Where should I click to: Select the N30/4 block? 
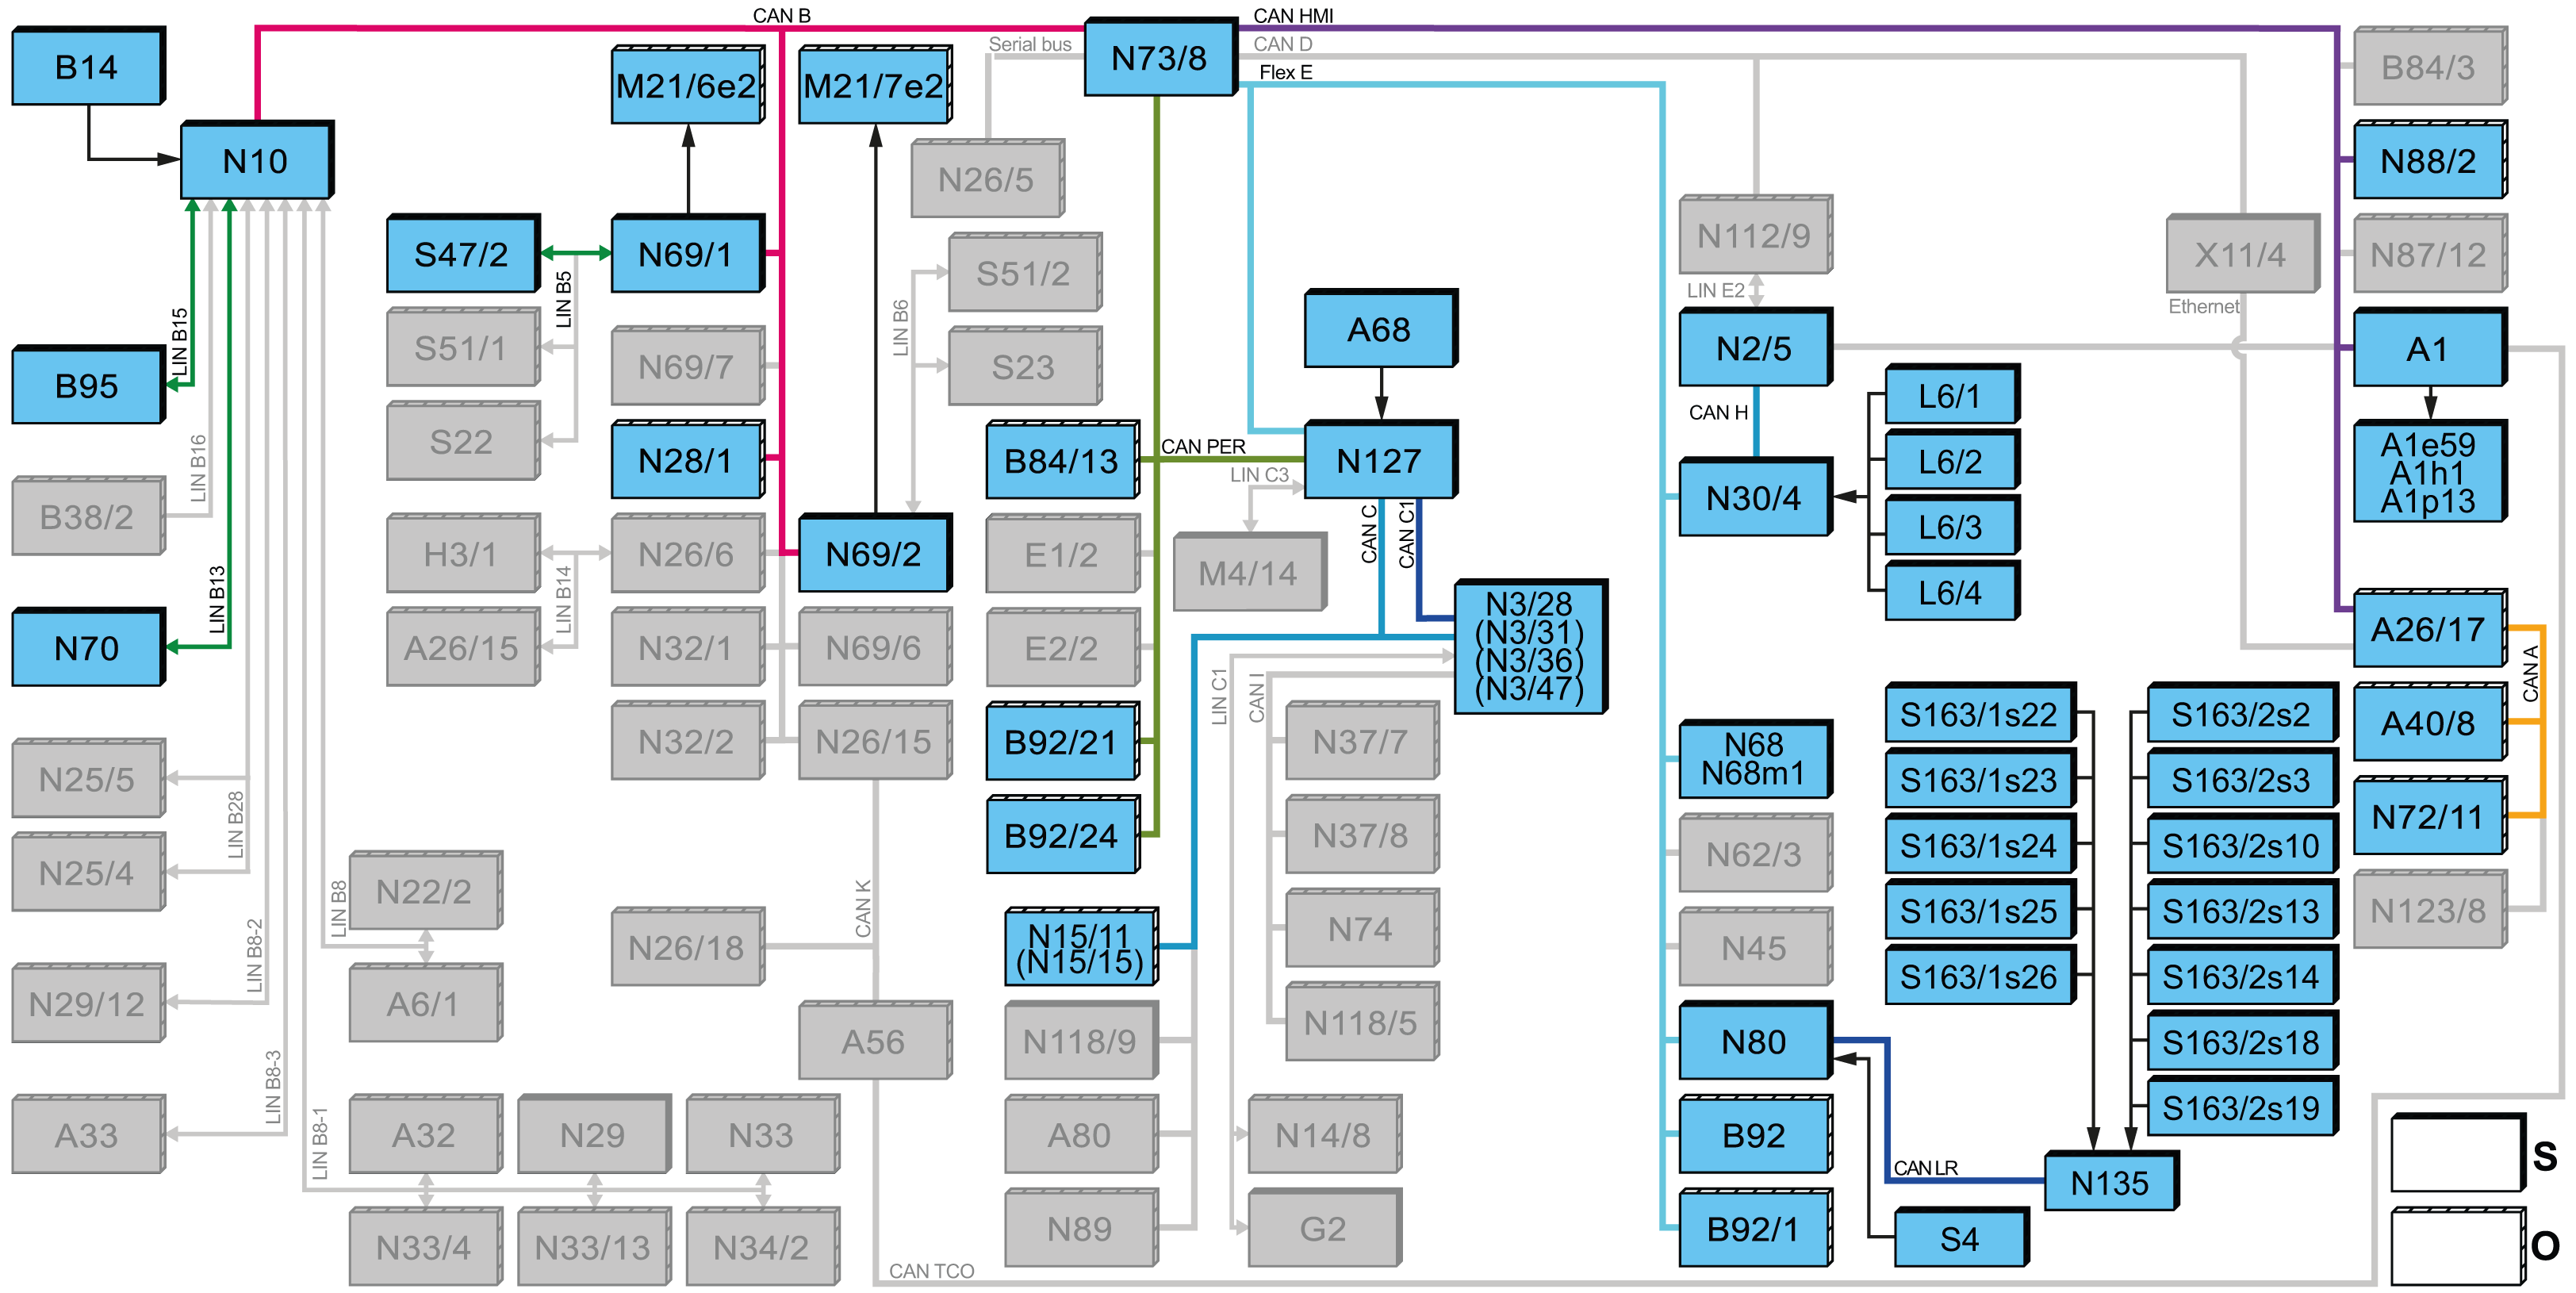pos(1755,497)
